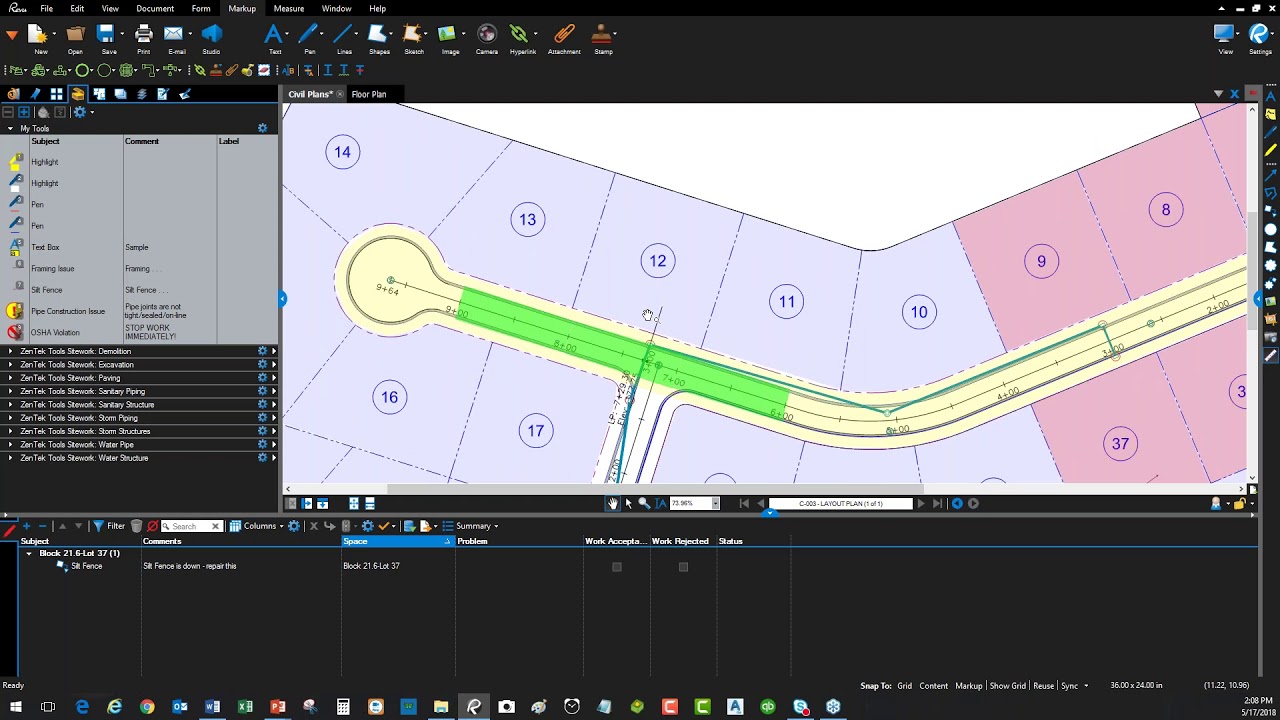The image size is (1280, 720).
Task: Add a Hyperlink markup
Action: pos(522,38)
